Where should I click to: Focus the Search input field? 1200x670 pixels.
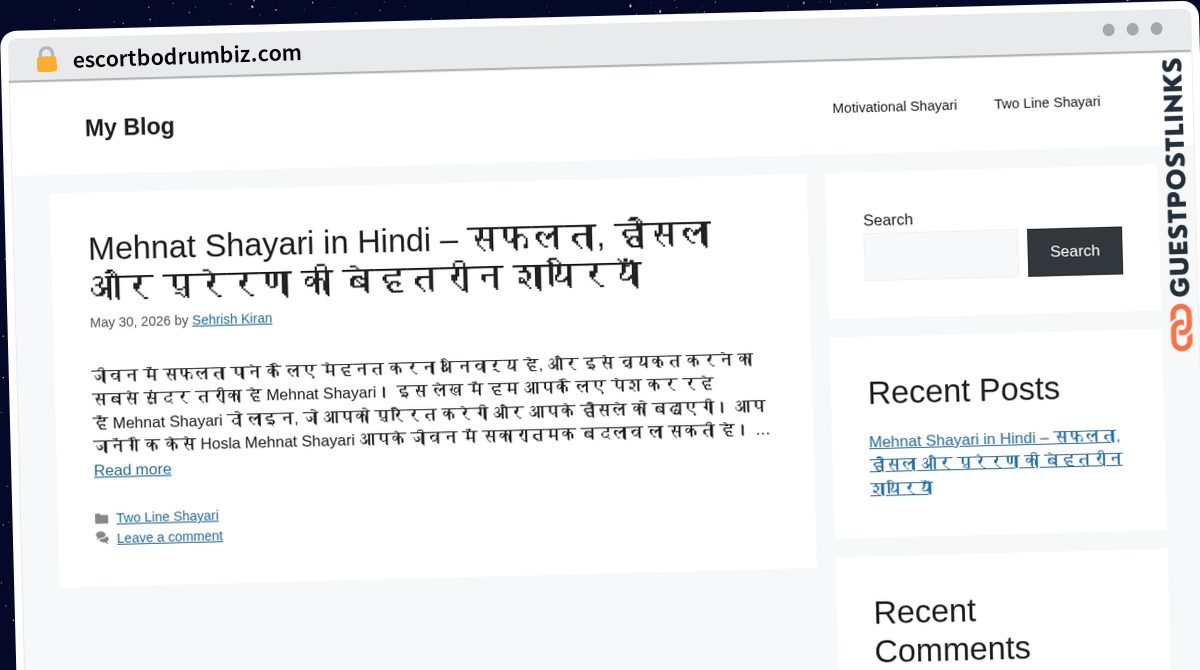941,255
